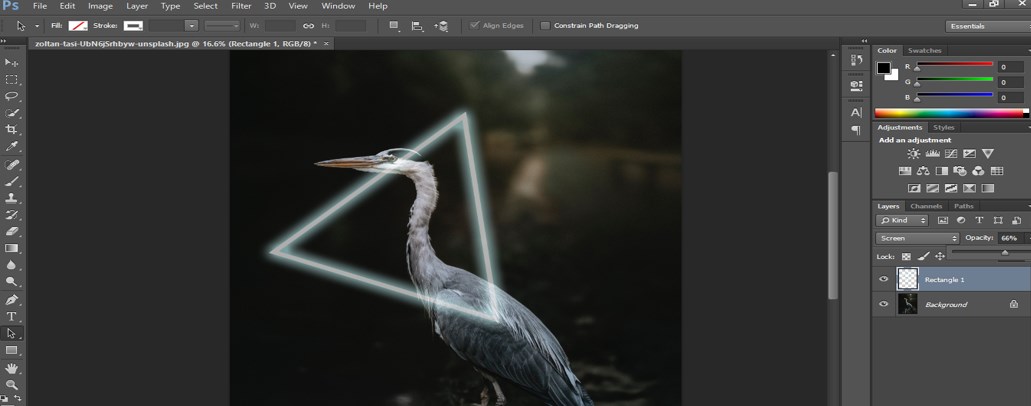Open the File menu
This screenshot has height=406, width=1031.
point(39,6)
